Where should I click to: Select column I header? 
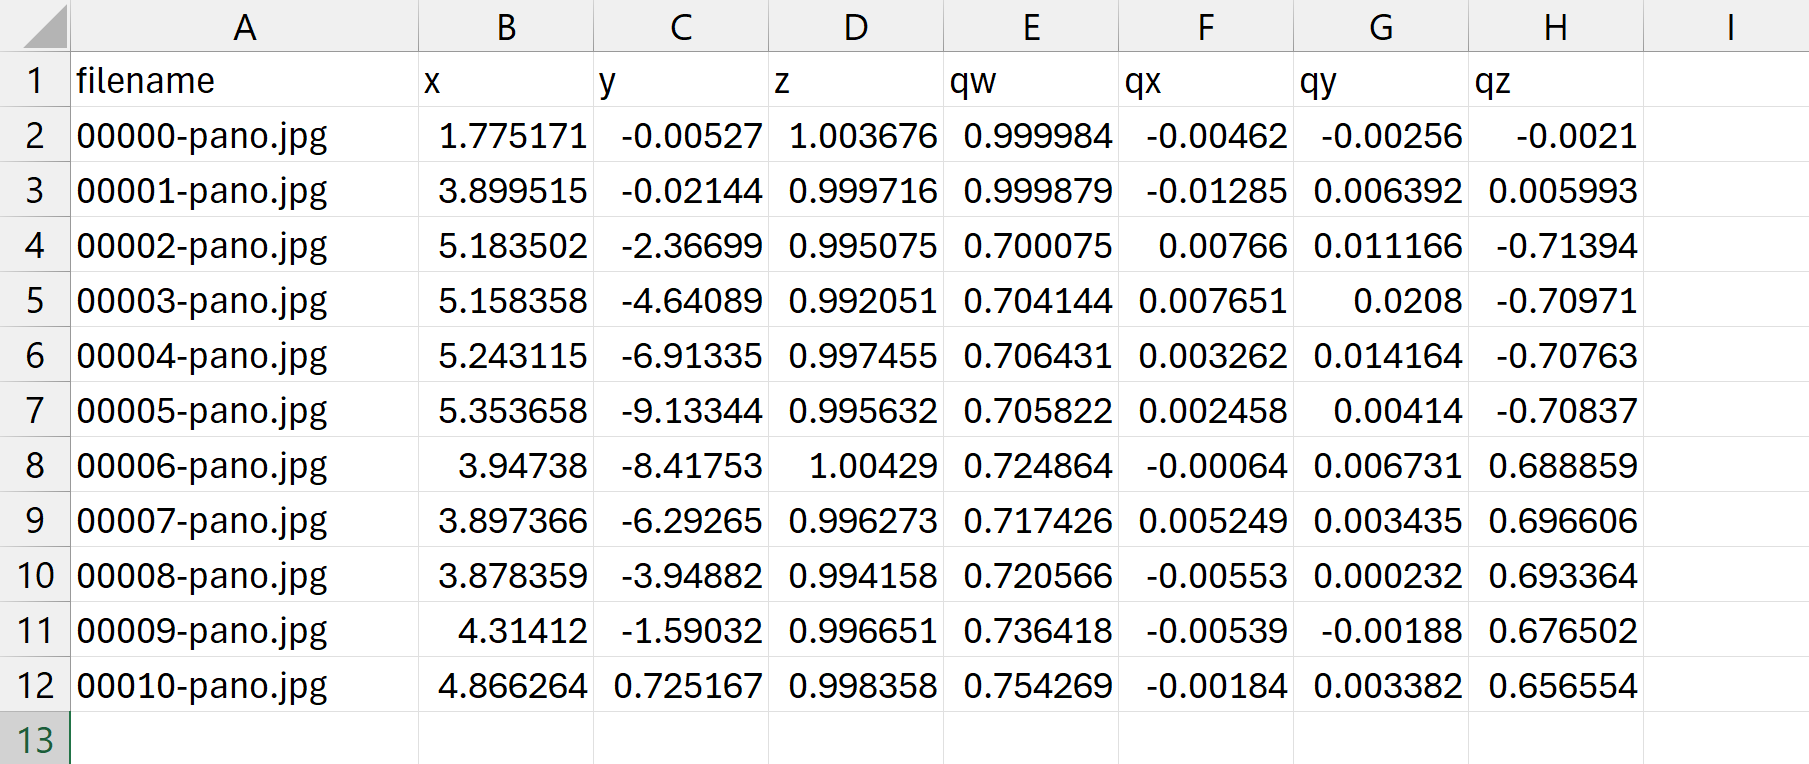1727,25
